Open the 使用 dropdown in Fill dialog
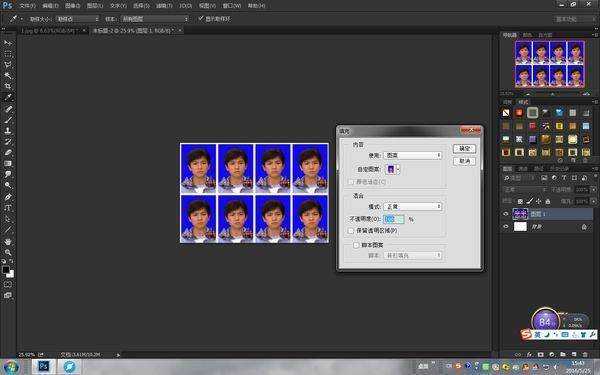600x375 pixels. click(x=413, y=155)
